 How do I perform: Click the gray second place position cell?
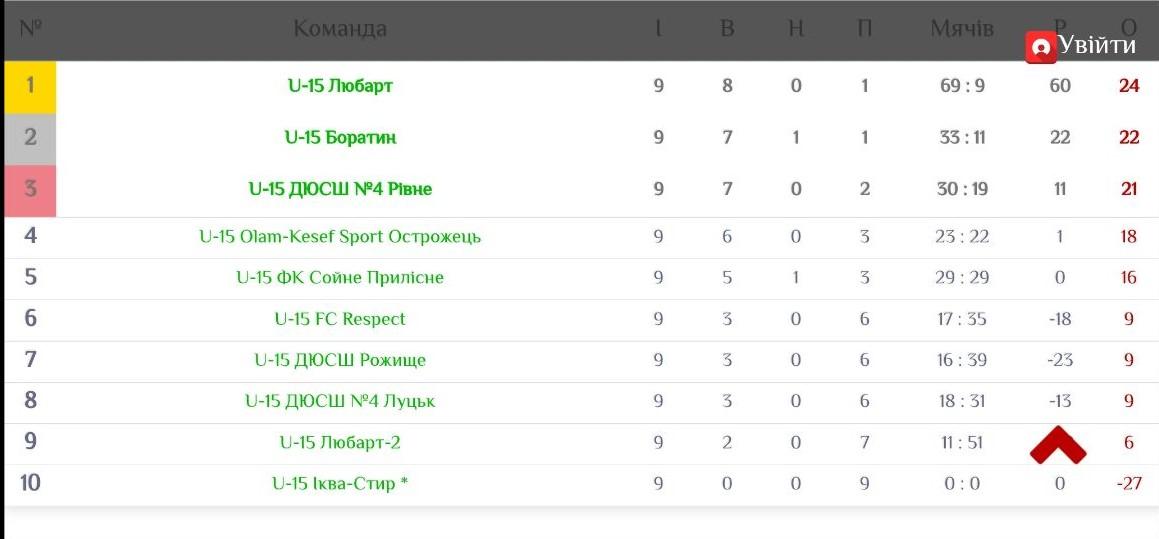(30, 137)
